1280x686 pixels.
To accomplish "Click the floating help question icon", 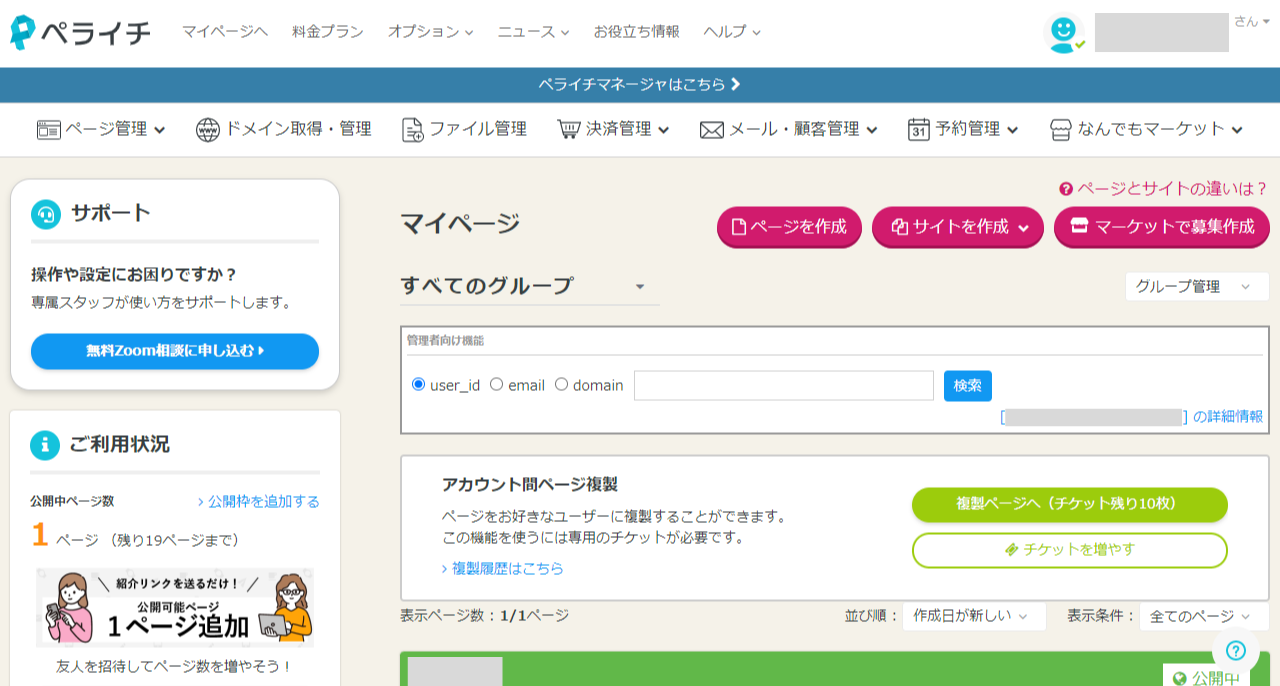I will click(1235, 650).
